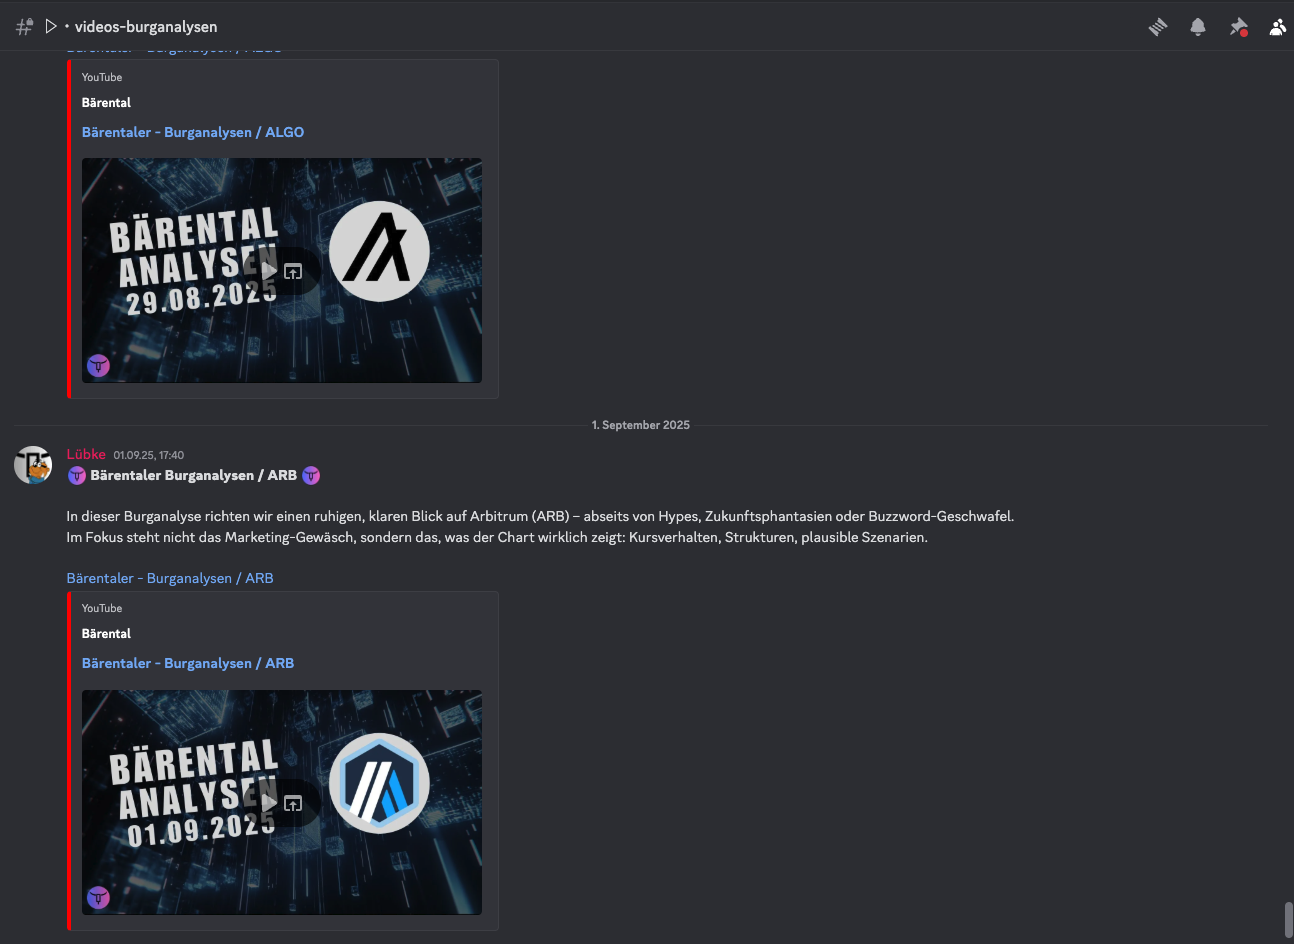
Task: Show pinned messages for this channel
Action: pyautogui.click(x=1238, y=27)
